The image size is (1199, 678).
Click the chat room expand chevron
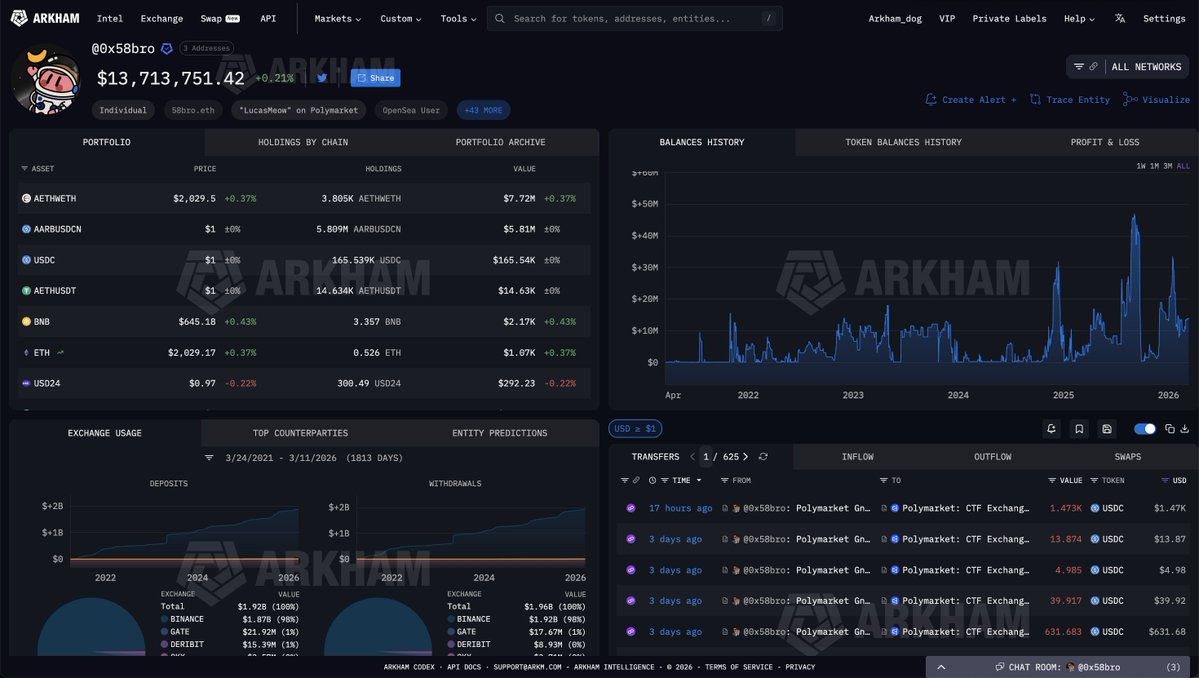941,667
